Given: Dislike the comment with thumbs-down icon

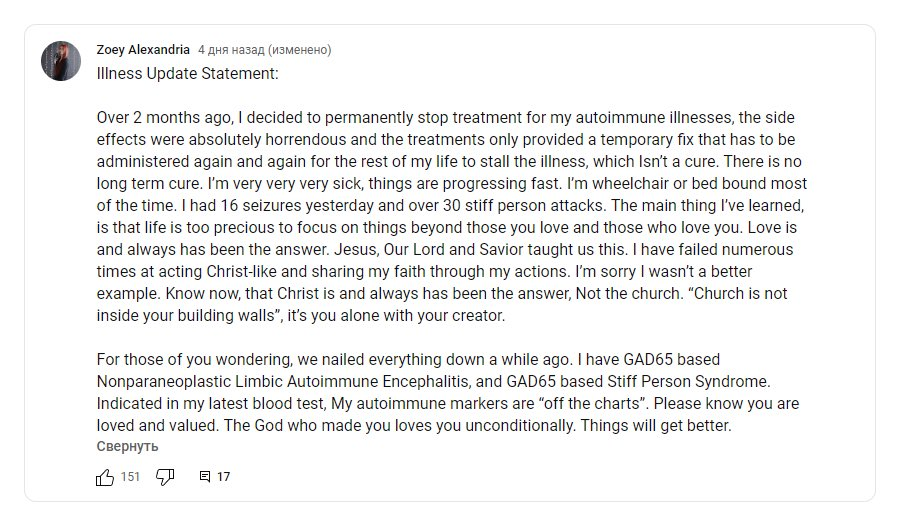Looking at the screenshot, I should [165, 477].
